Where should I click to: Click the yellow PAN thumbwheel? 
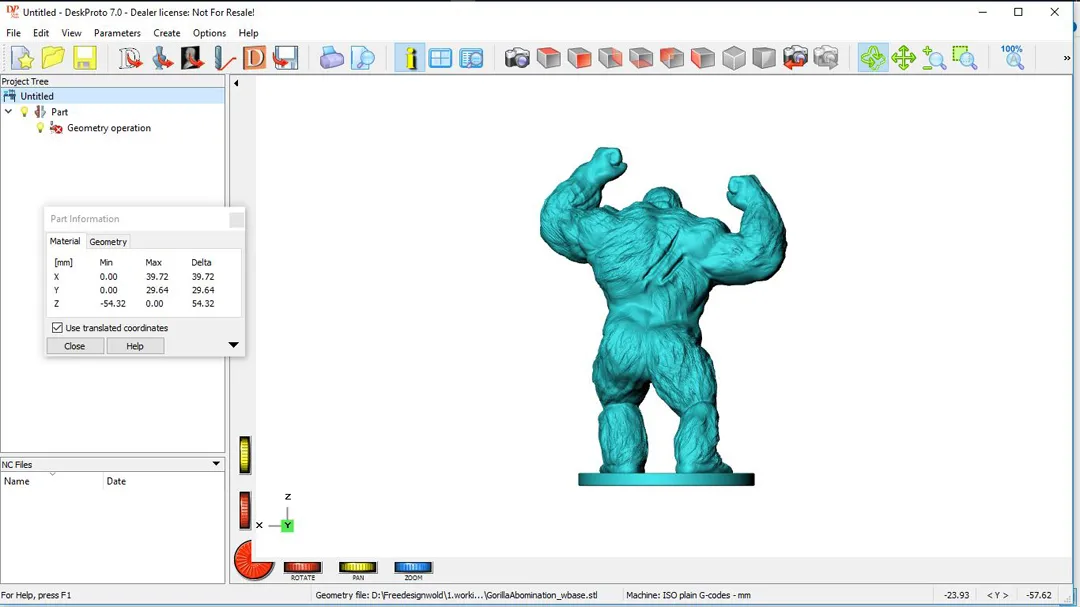coord(357,567)
